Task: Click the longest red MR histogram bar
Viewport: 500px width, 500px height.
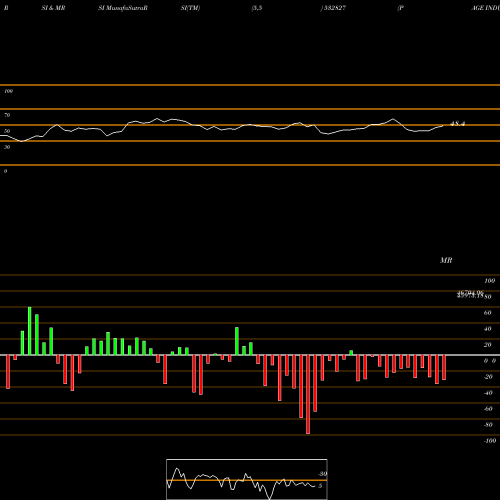Action: tap(308, 394)
